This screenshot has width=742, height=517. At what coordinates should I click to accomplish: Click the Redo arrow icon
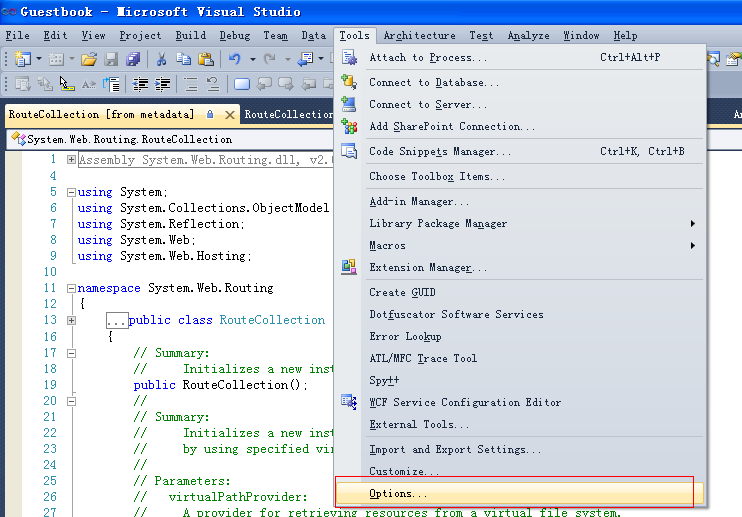click(x=270, y=59)
